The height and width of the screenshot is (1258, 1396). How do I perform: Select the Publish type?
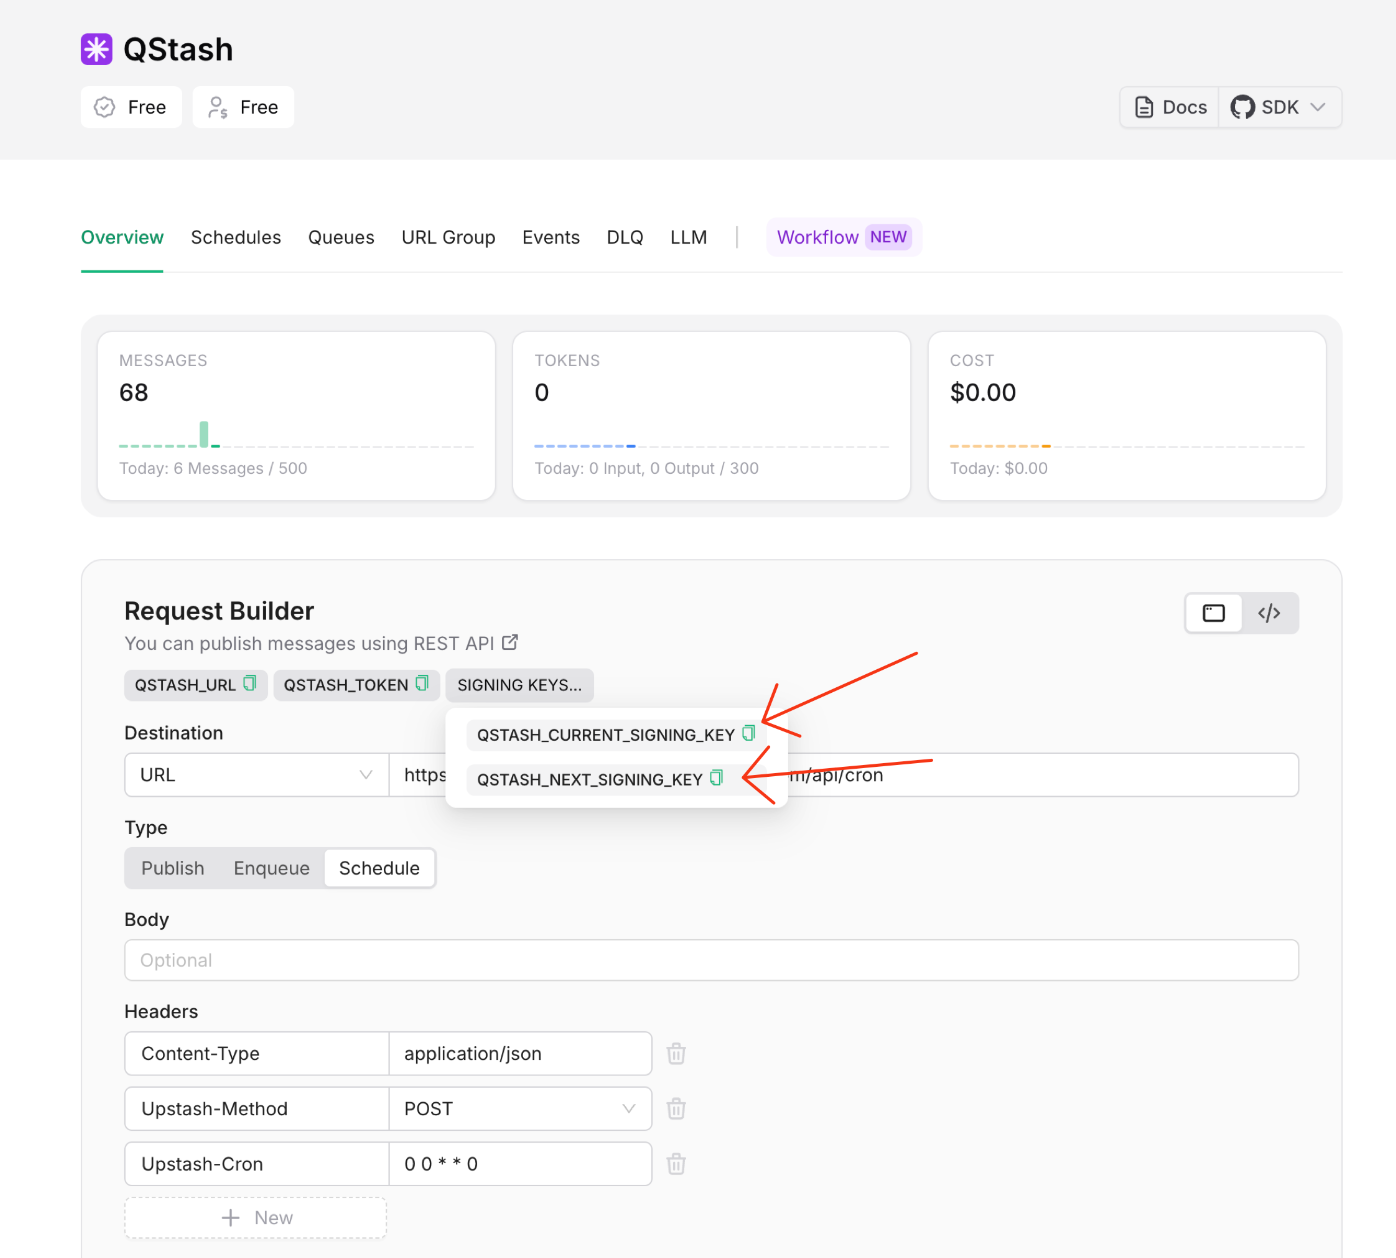pyautogui.click(x=173, y=868)
